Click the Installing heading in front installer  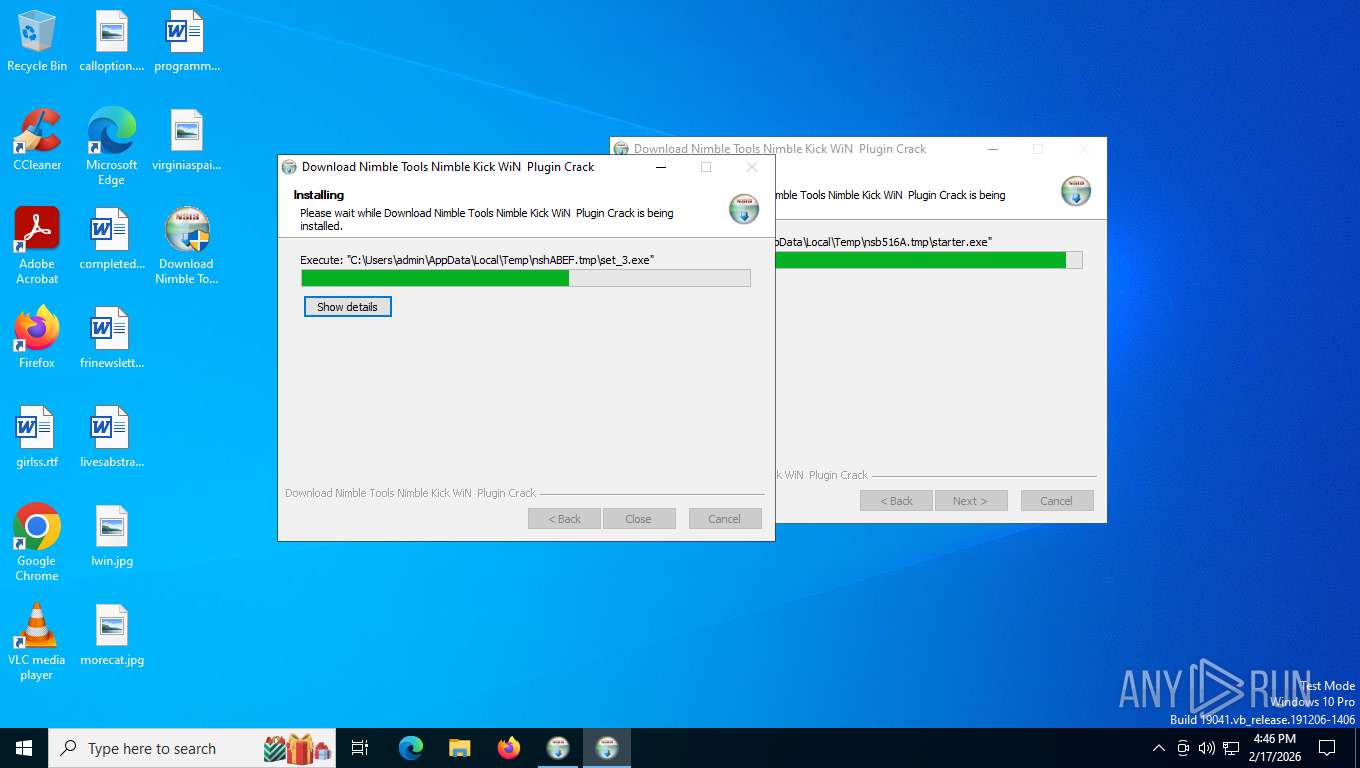point(318,195)
